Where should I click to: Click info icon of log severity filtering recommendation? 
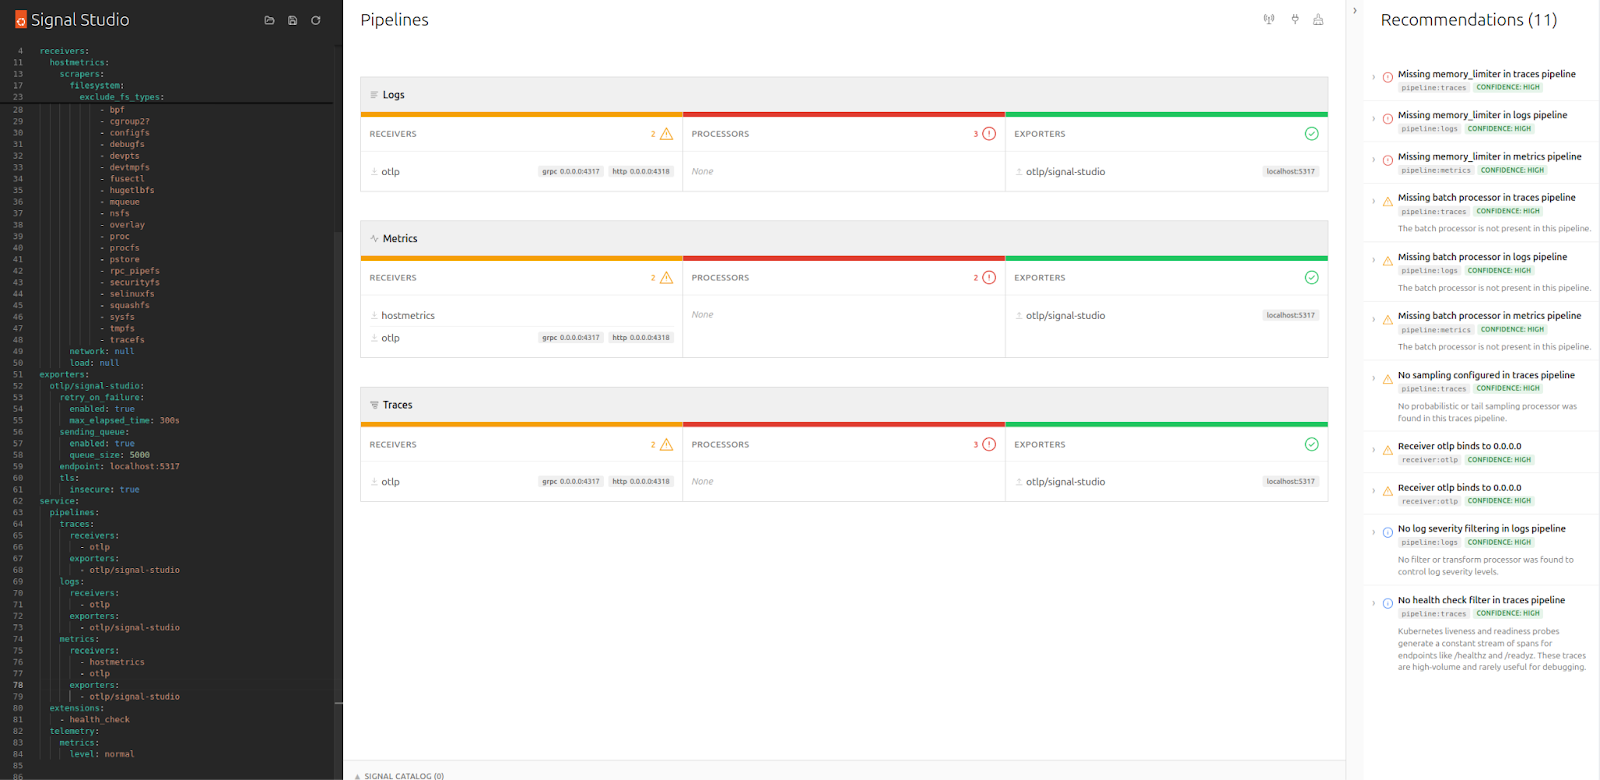(1388, 533)
